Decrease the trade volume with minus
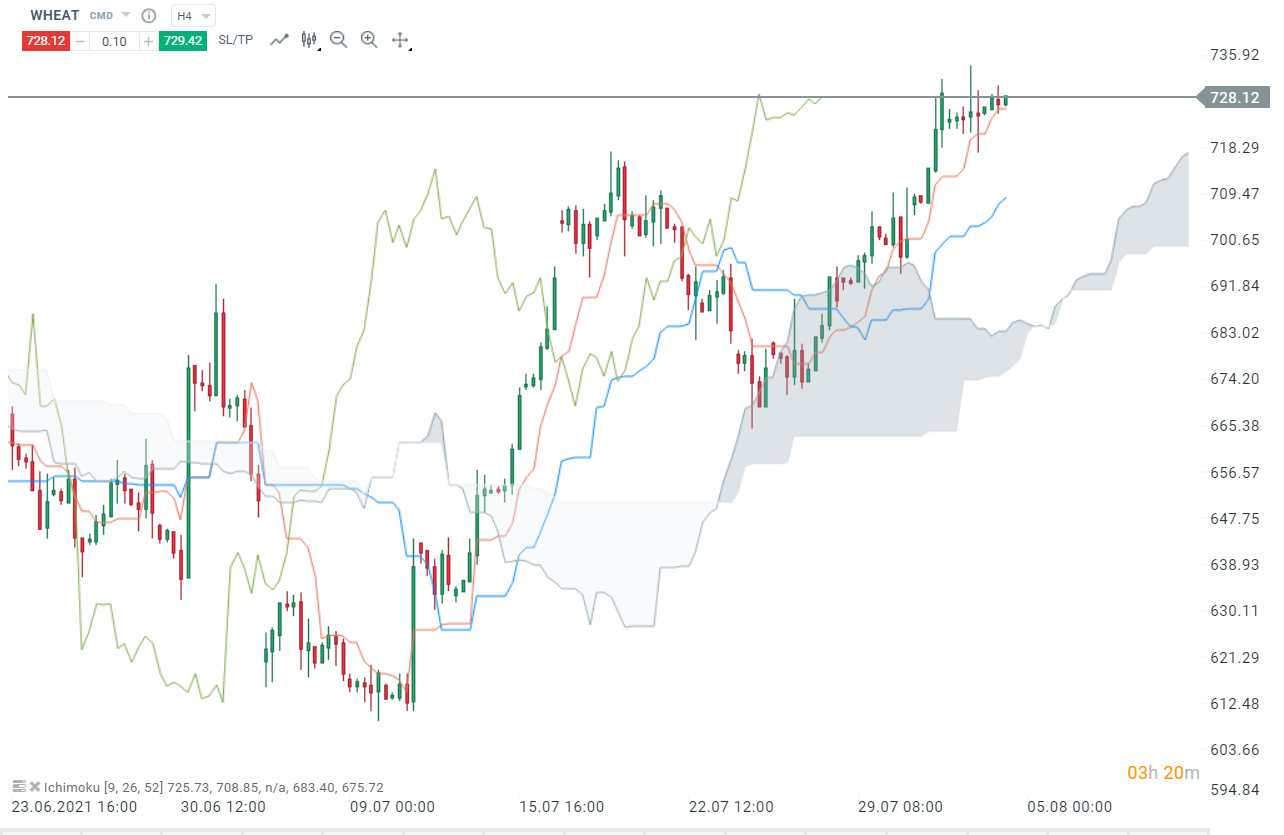Screen dimensions: 1284x835 [x=80, y=41]
